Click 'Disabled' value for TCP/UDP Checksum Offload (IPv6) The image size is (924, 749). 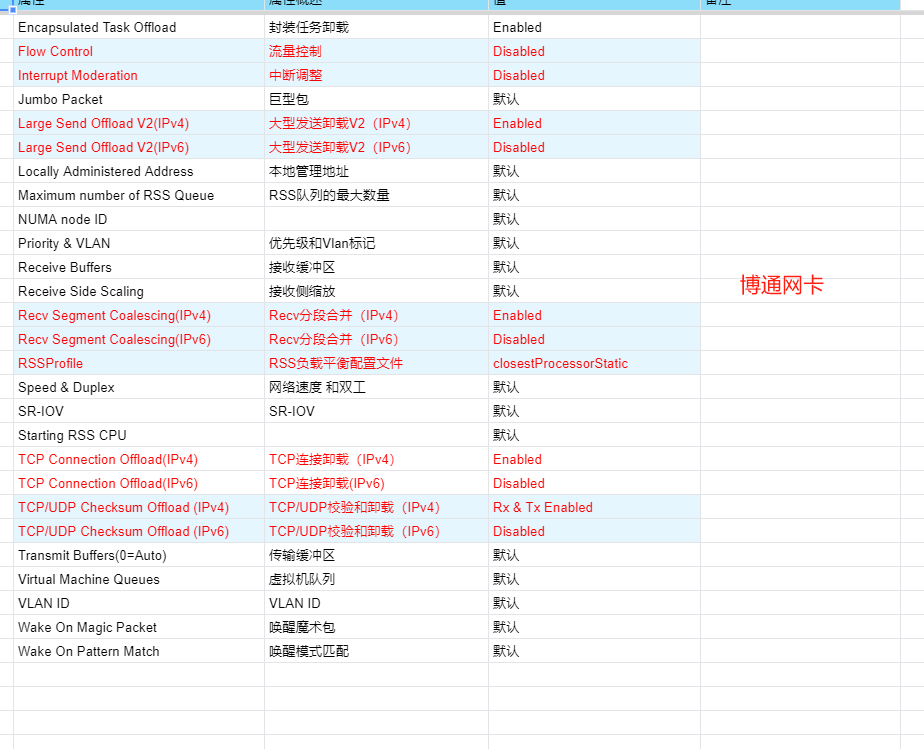tap(595, 531)
